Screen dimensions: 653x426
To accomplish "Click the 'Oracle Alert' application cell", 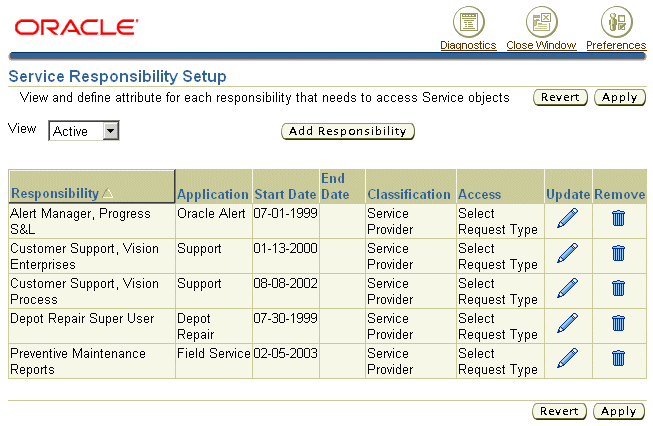I will 214,221.
